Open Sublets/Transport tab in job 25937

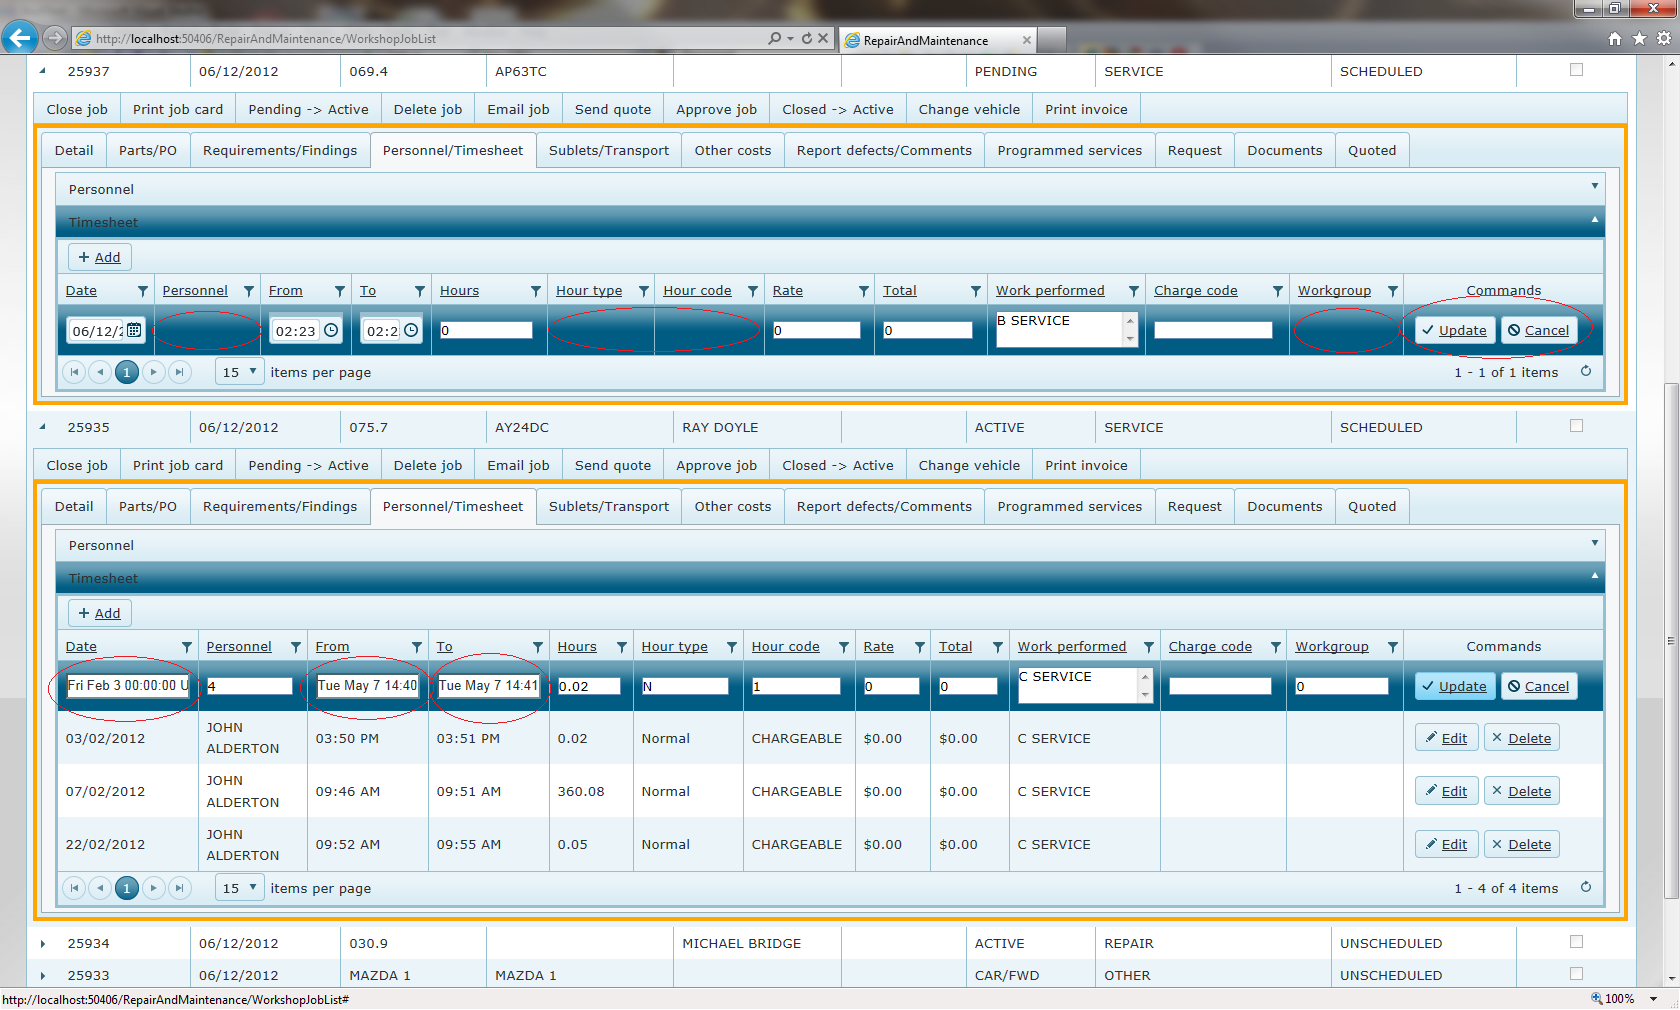coord(609,151)
